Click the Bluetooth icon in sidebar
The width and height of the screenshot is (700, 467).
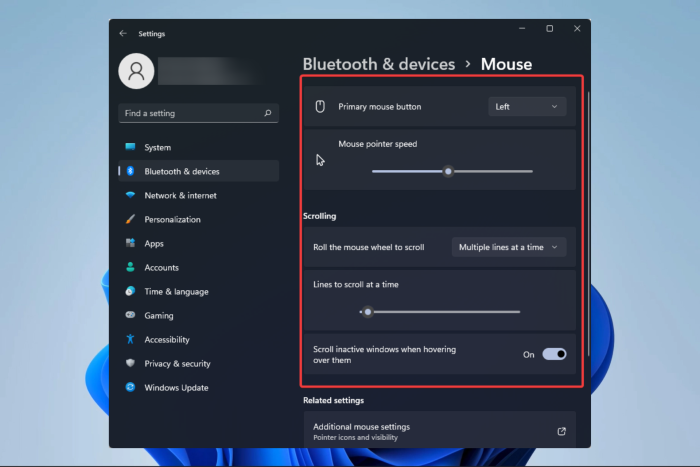(x=130, y=171)
